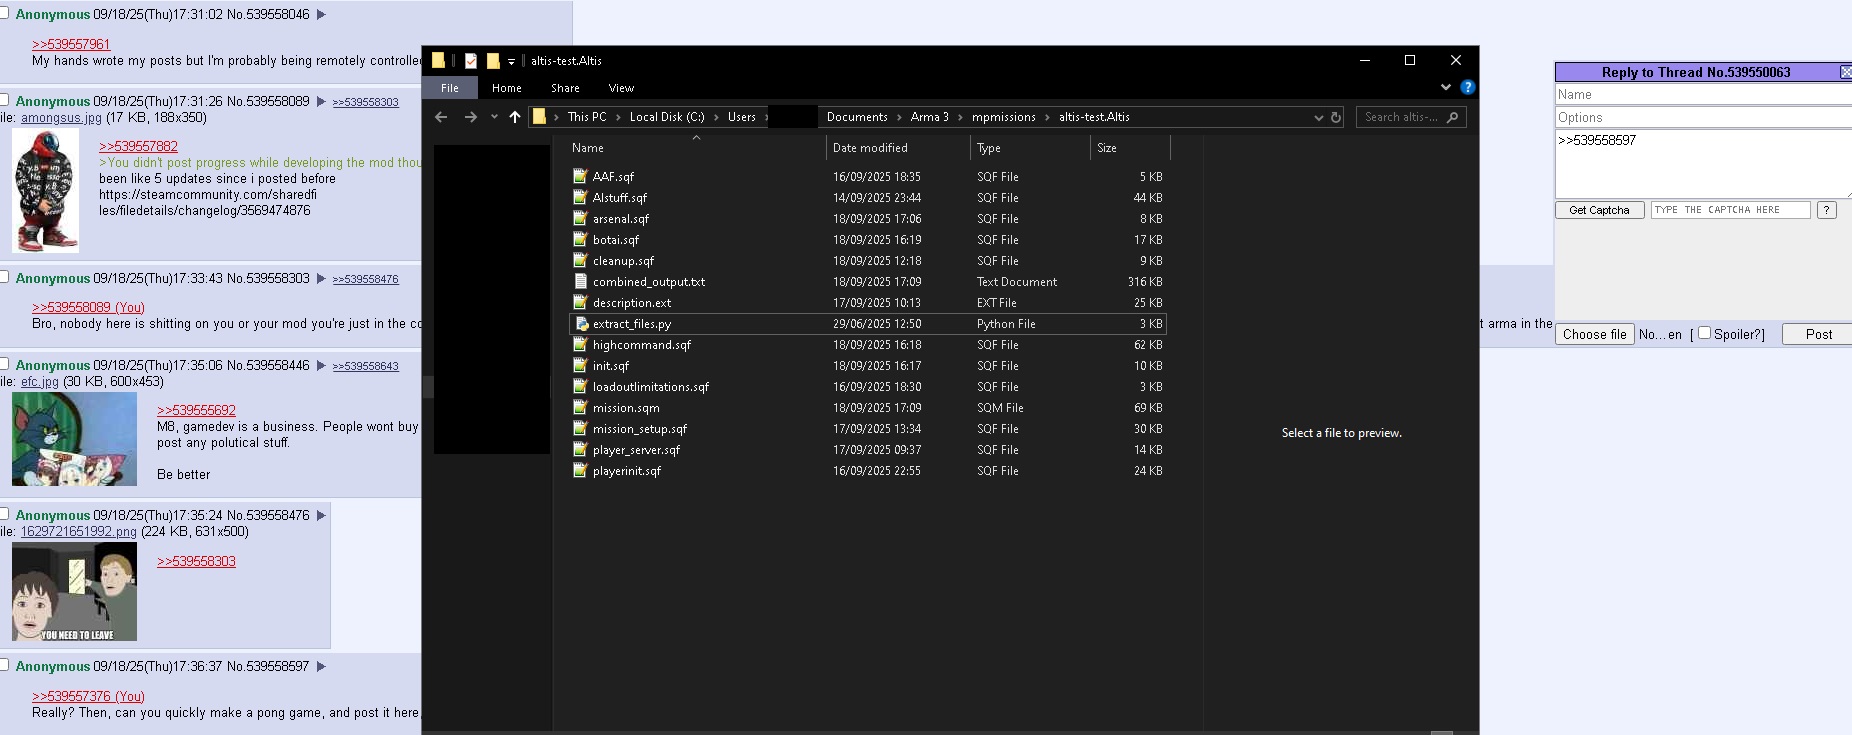Open the Share ribbon tab
The image size is (1852, 735).
[565, 88]
